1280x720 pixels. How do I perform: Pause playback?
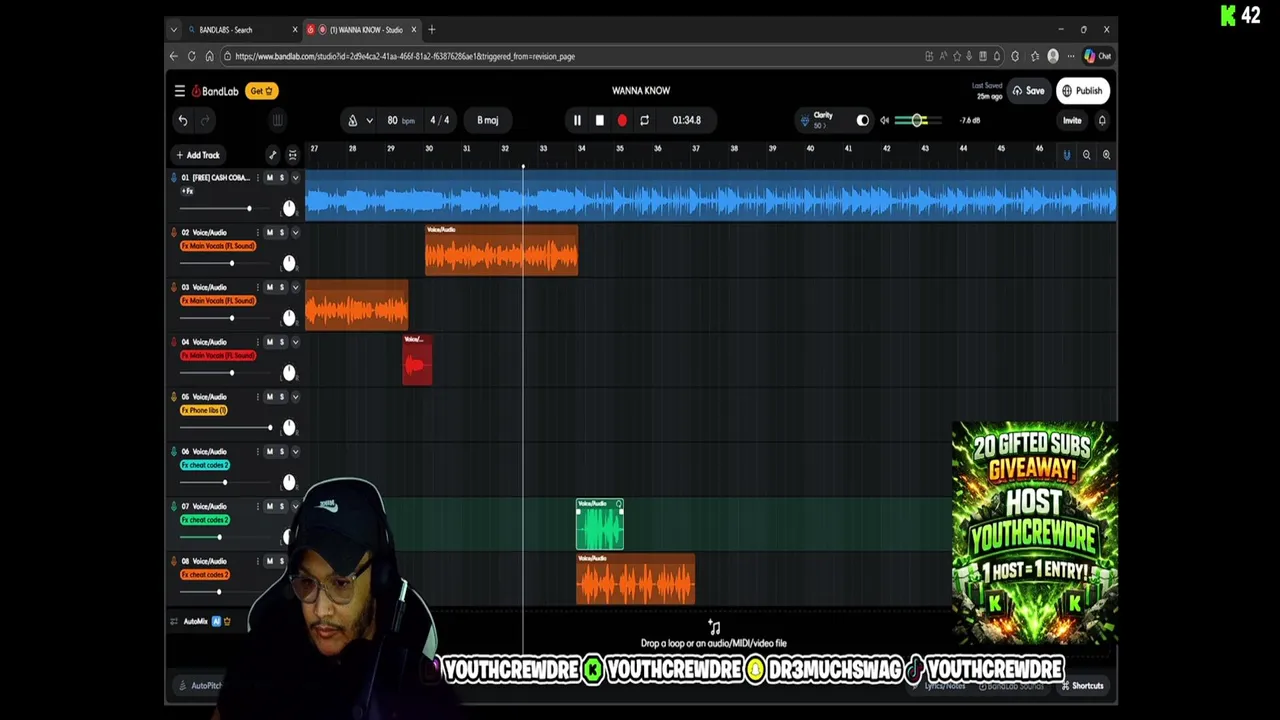tap(577, 120)
